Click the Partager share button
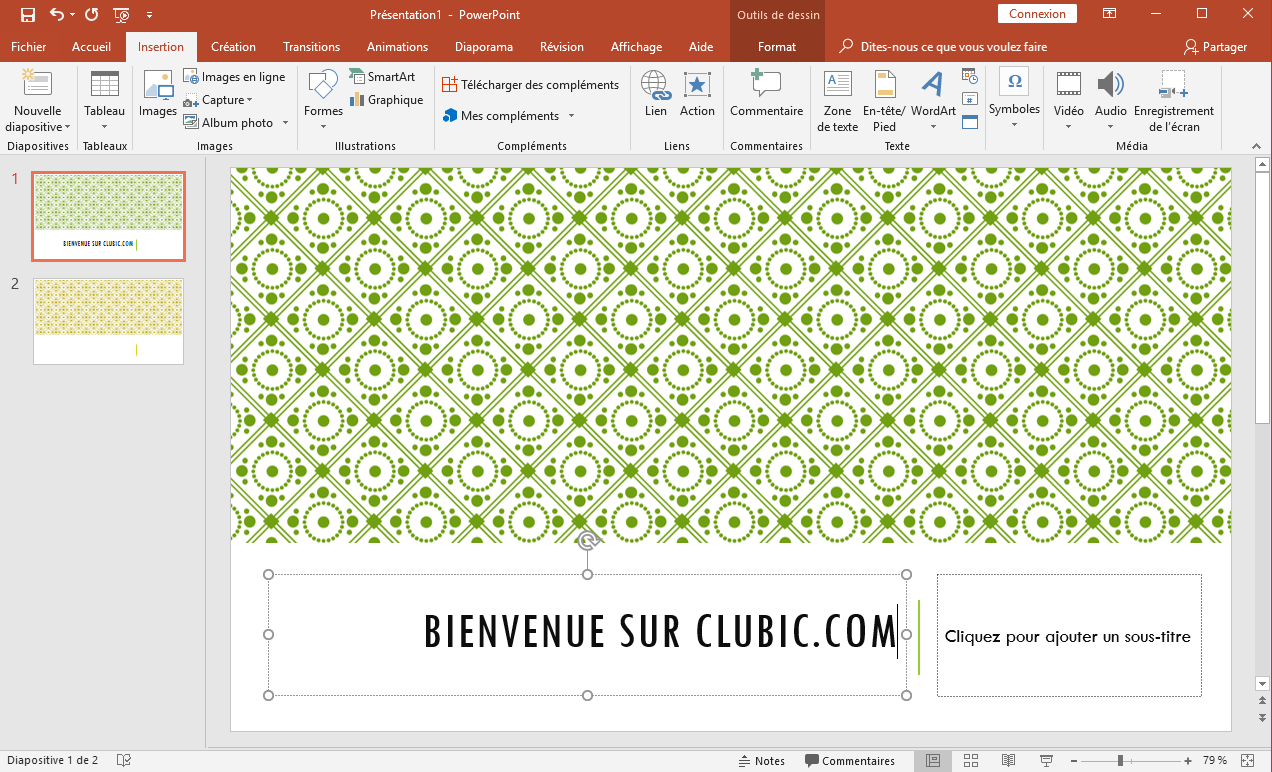Viewport: 1272px width, 772px height. coord(1215,47)
